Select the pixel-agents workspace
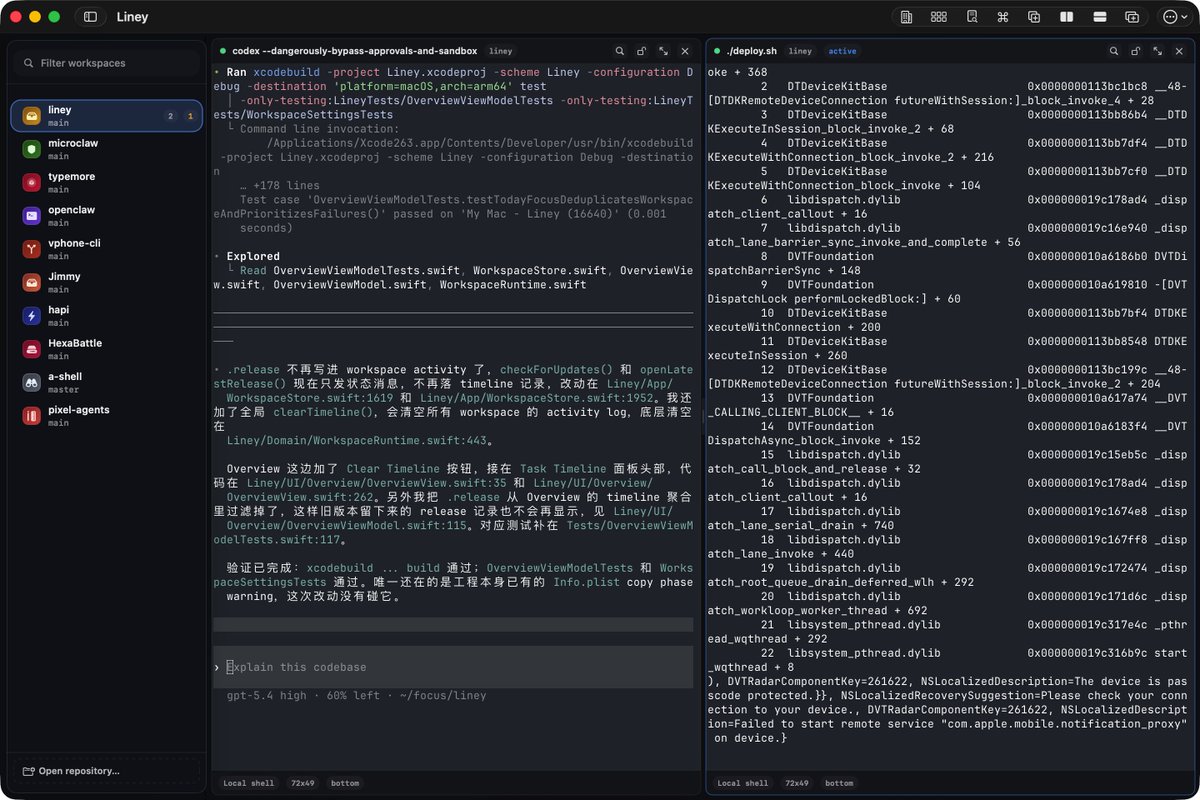The height and width of the screenshot is (800, 1200). click(x=106, y=416)
